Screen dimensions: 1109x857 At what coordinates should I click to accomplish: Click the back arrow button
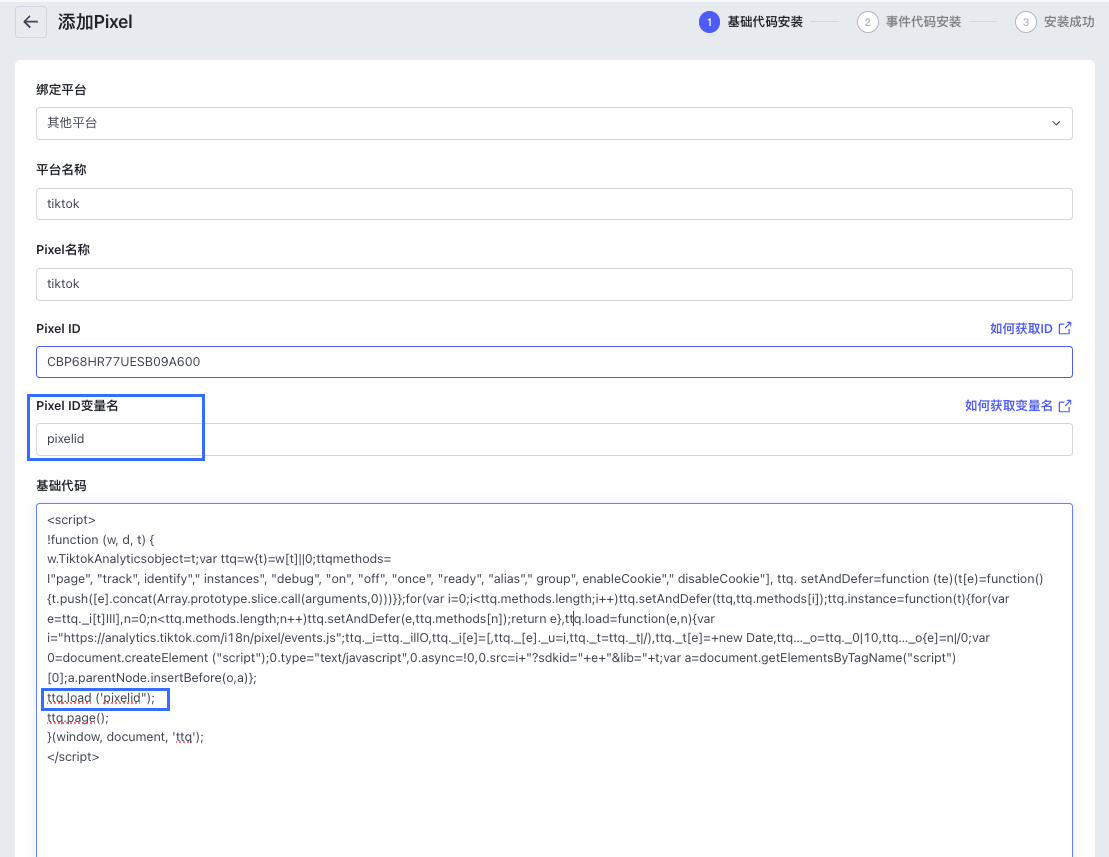point(30,22)
